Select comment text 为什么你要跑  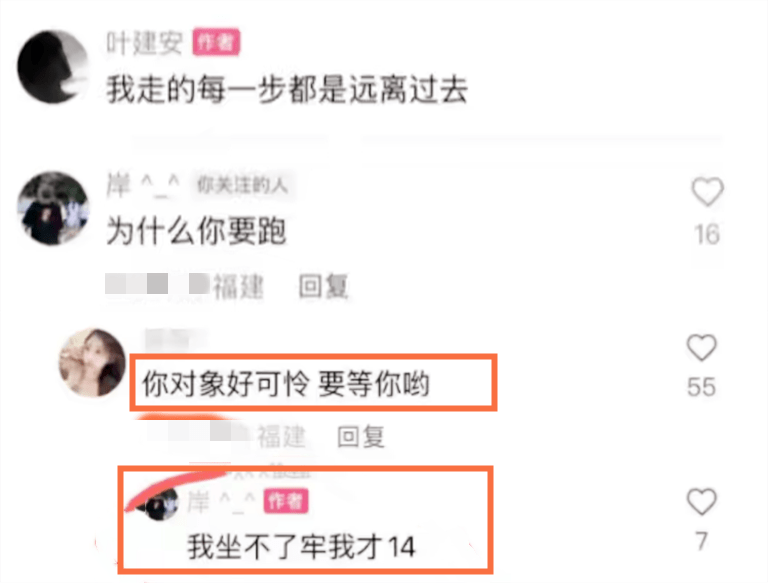point(196,231)
